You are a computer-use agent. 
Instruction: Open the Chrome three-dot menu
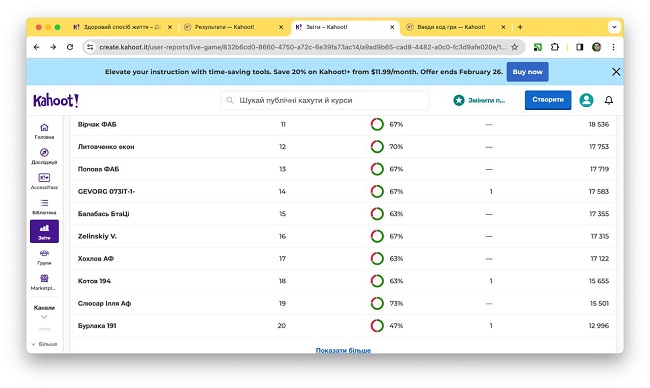[614, 47]
